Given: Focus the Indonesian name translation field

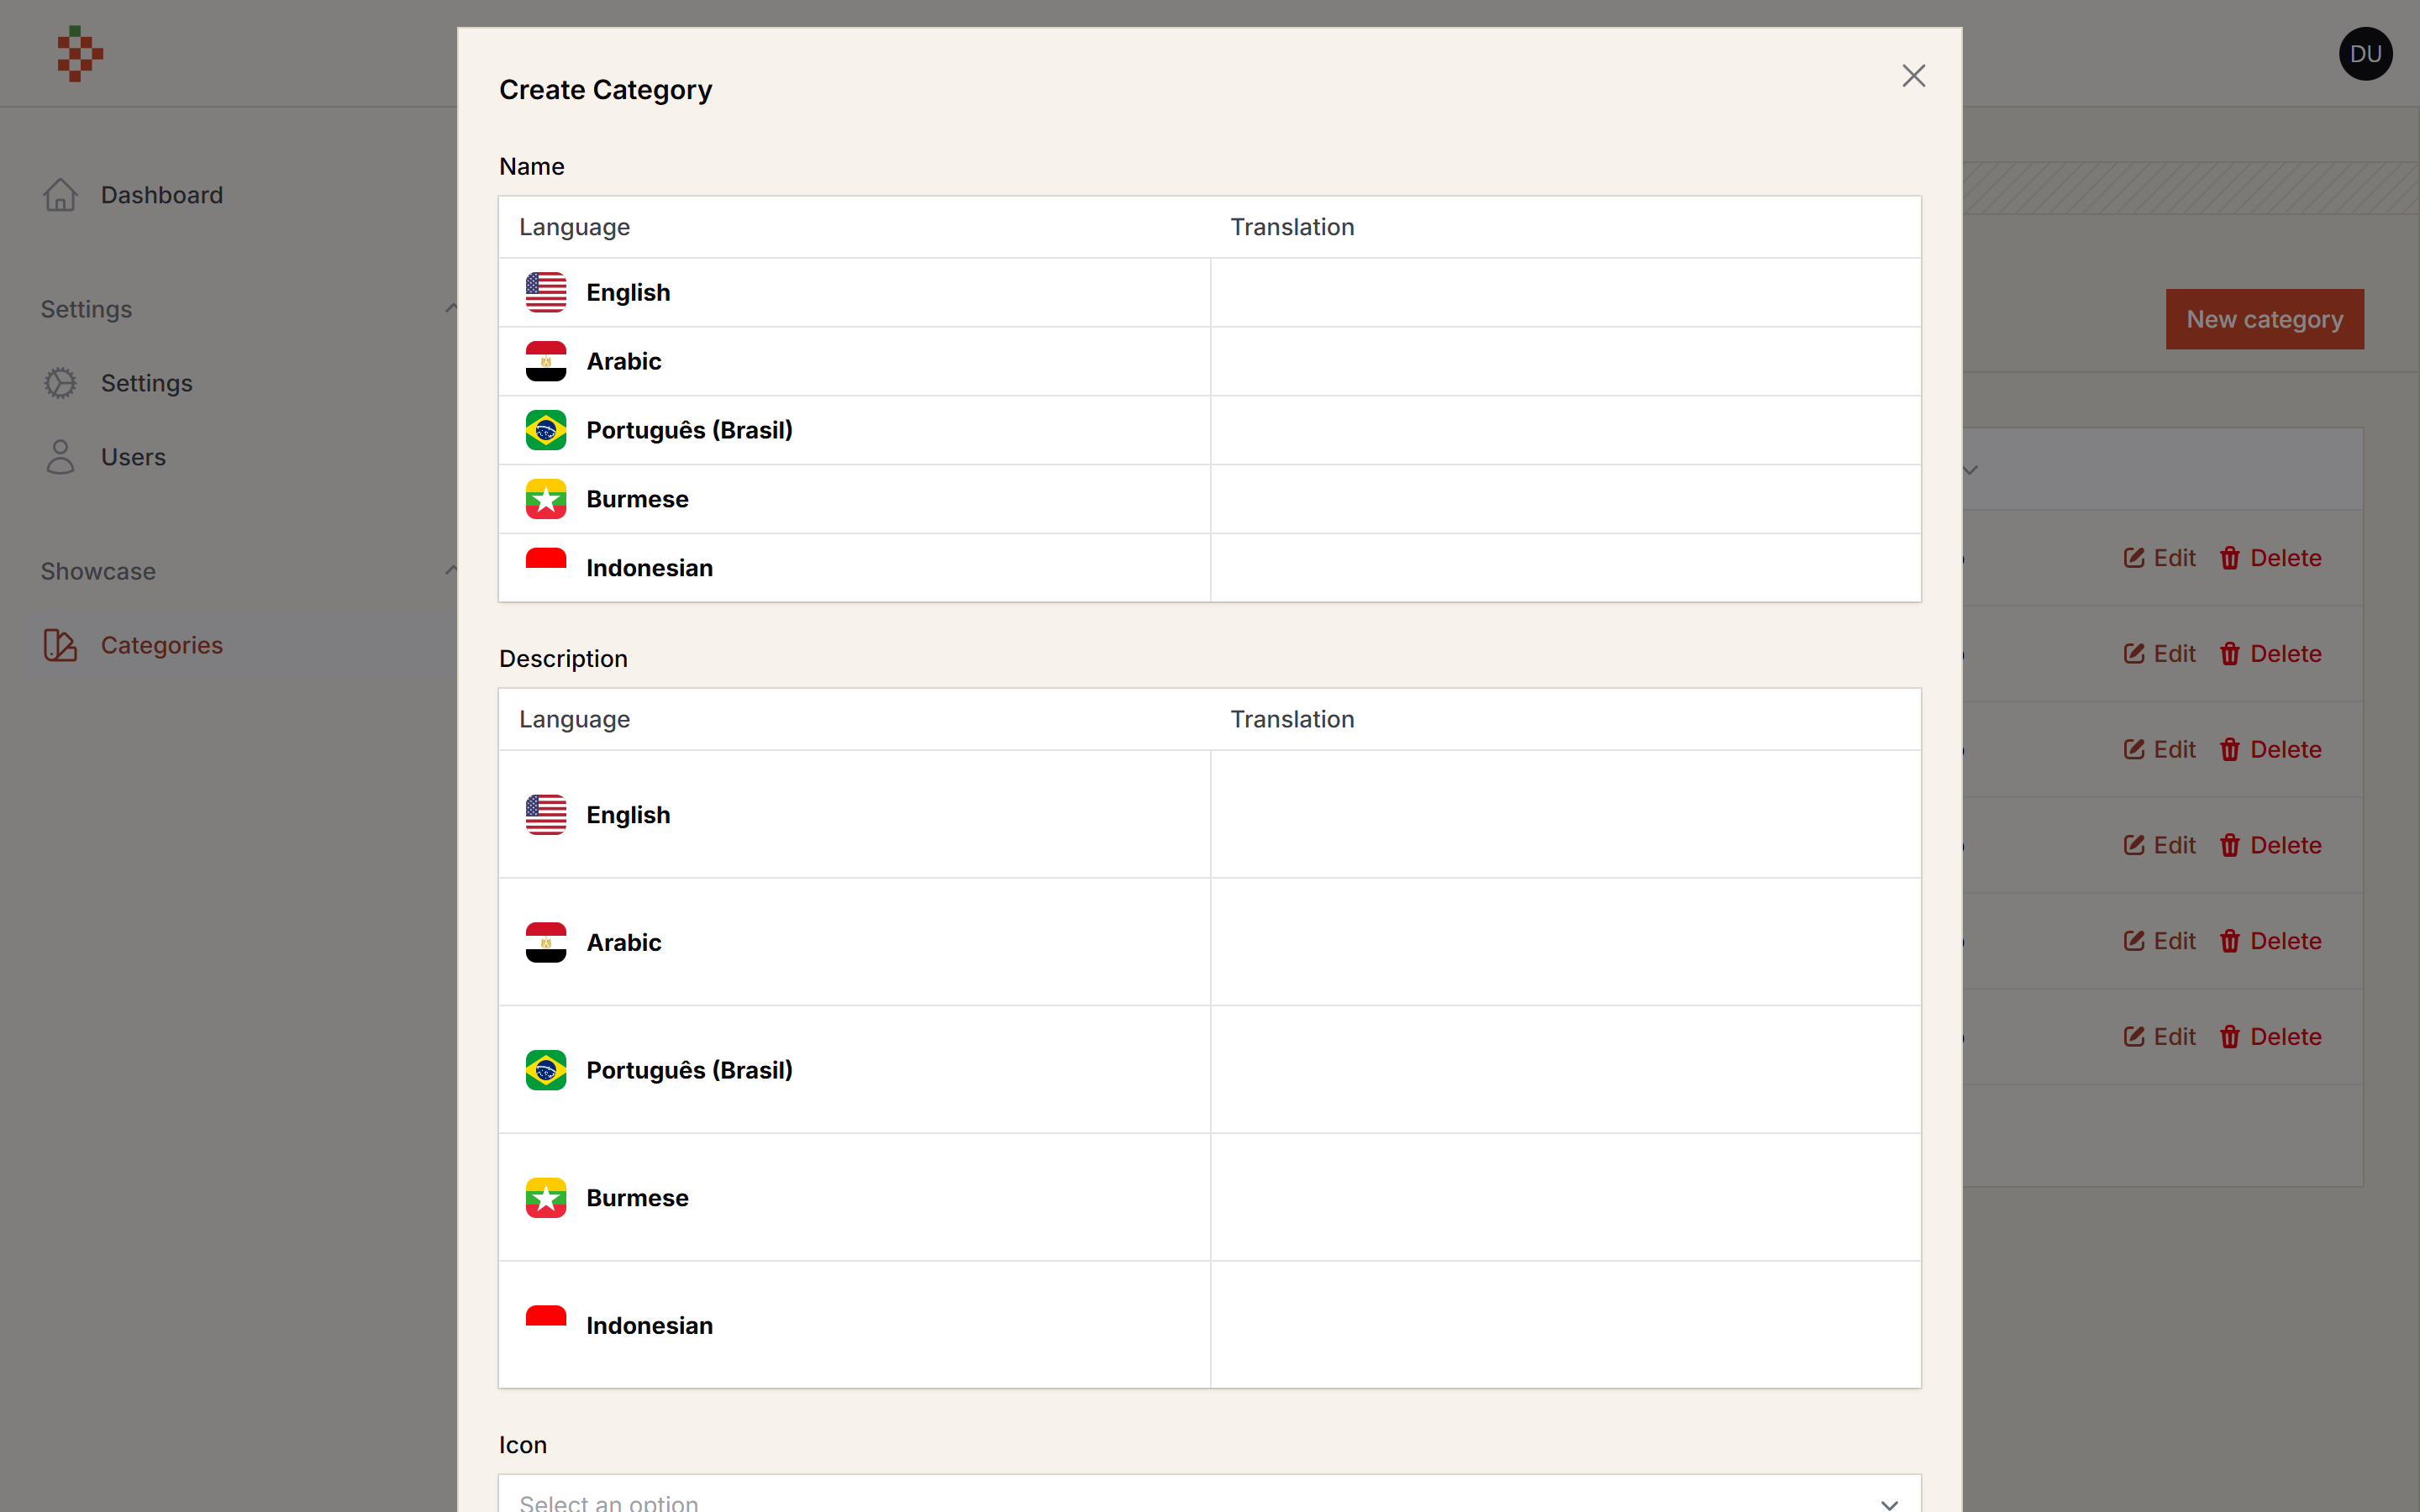Looking at the screenshot, I should point(1565,568).
